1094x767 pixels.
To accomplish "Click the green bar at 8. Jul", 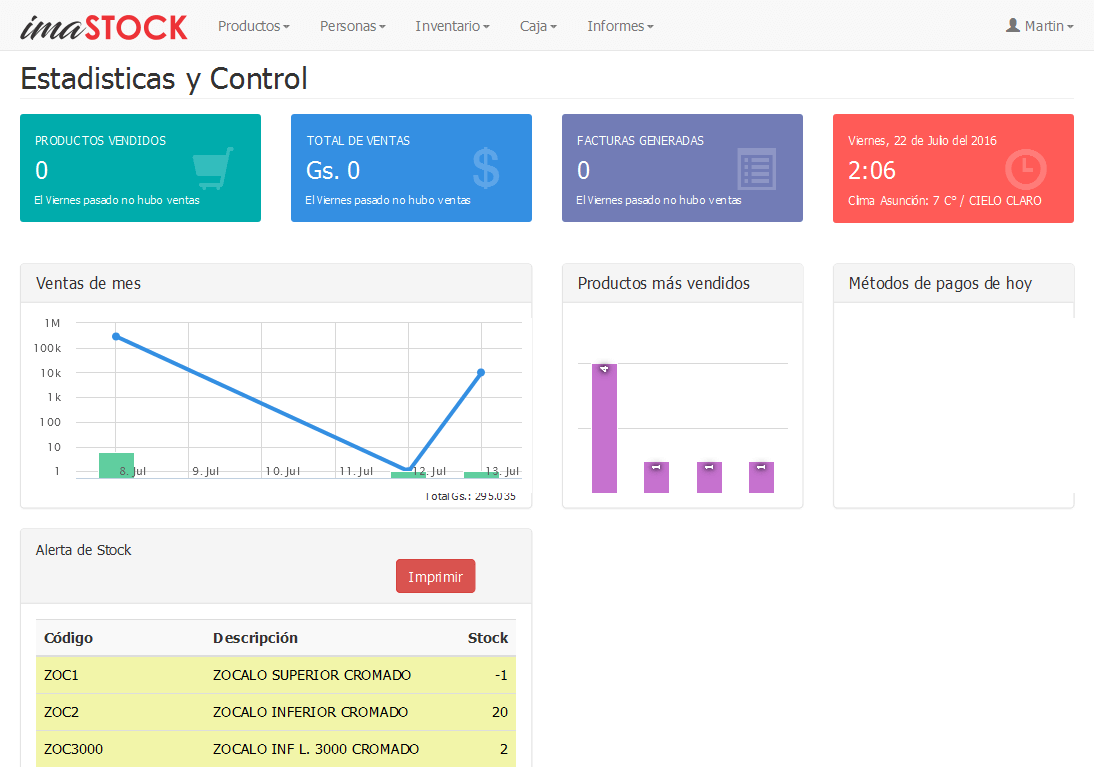I will (116, 465).
